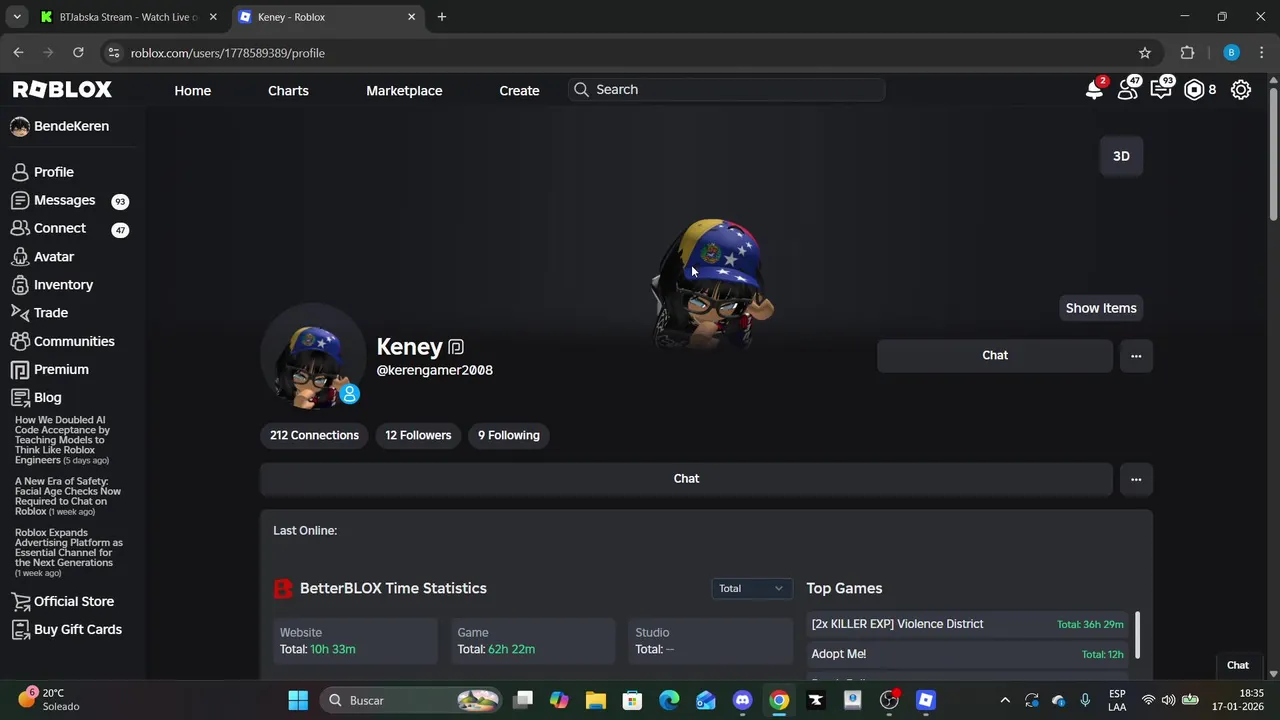The width and height of the screenshot is (1280, 720).
Task: View the 9 Following list
Action: coord(509,435)
